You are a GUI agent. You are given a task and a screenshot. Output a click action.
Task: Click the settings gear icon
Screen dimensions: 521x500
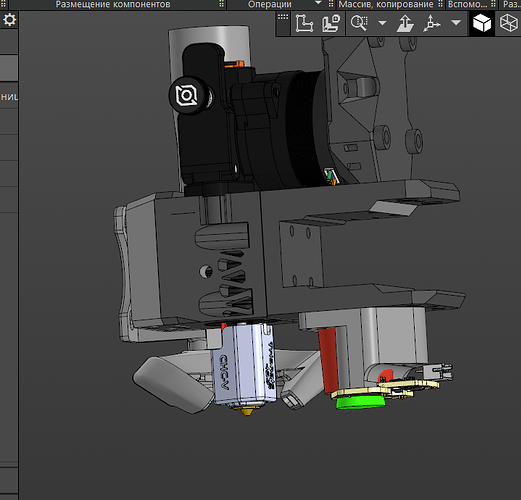[9, 20]
